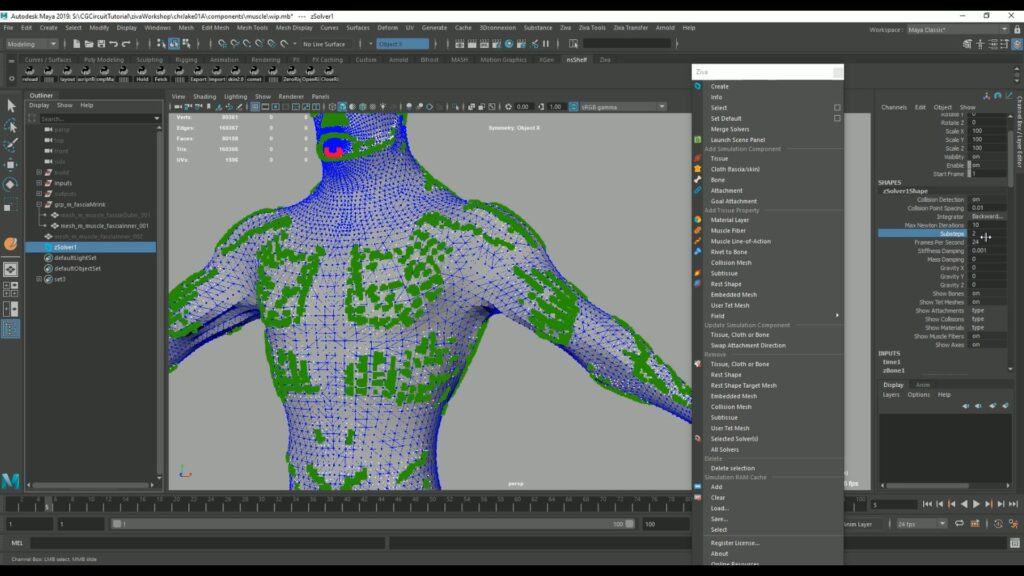
Task: Open the 24 fps frame rate dropdown
Action: pyautogui.click(x=921, y=524)
